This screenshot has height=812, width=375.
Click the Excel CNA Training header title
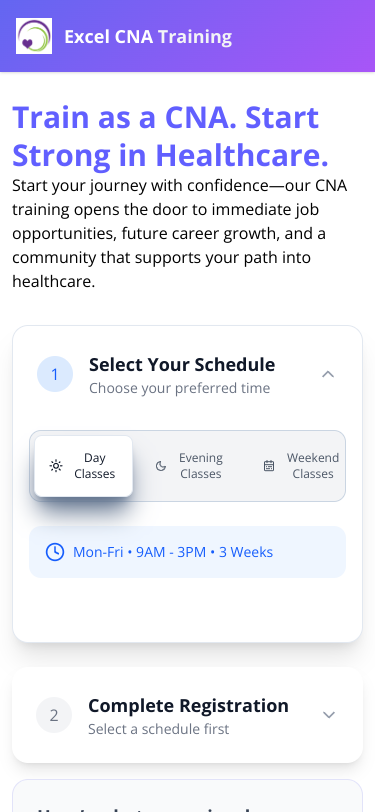[x=148, y=37]
